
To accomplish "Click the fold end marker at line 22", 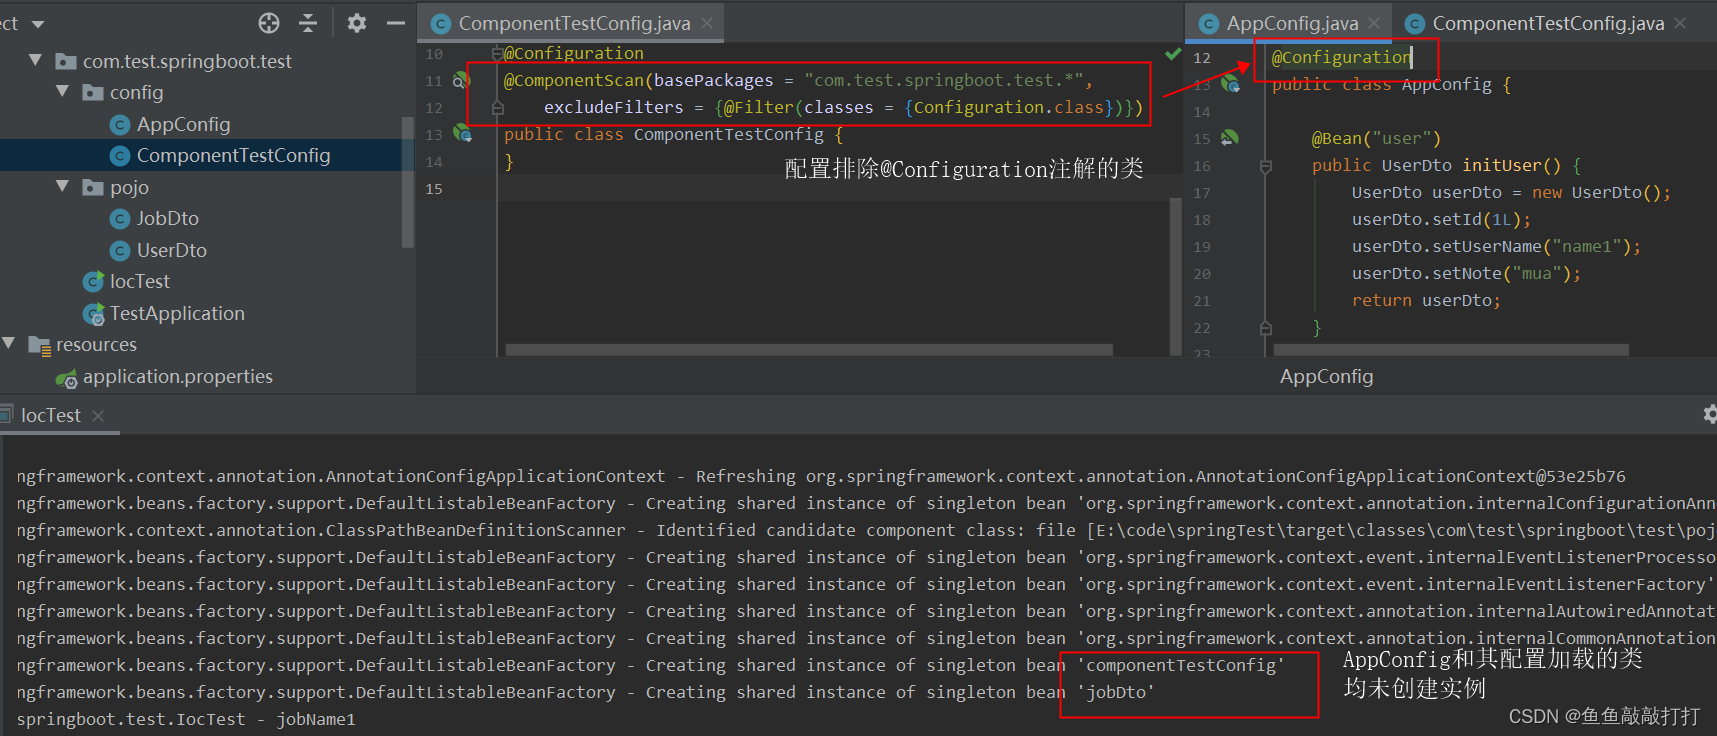I will tap(1265, 328).
